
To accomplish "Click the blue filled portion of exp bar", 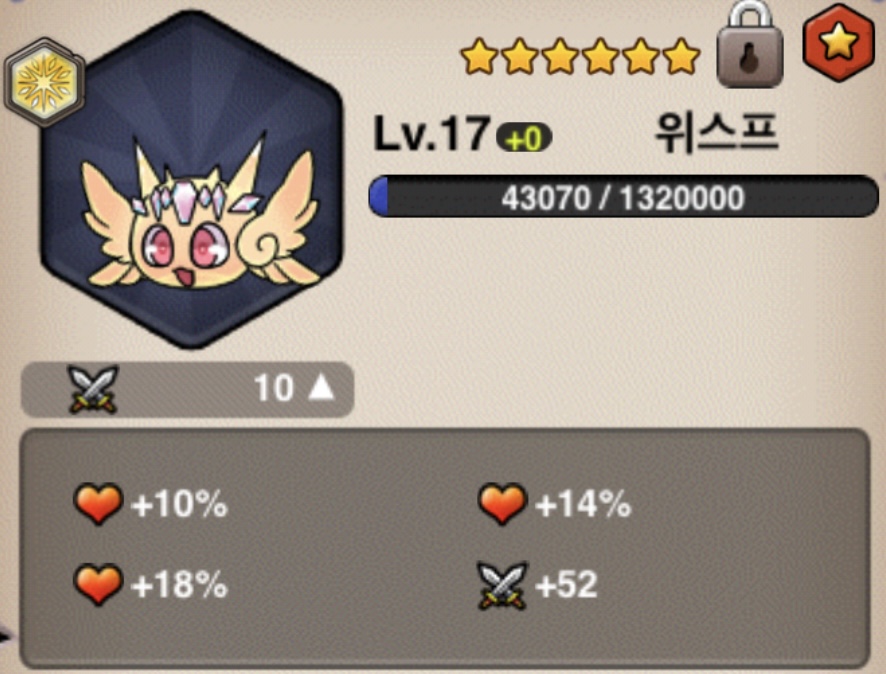I will (379, 197).
